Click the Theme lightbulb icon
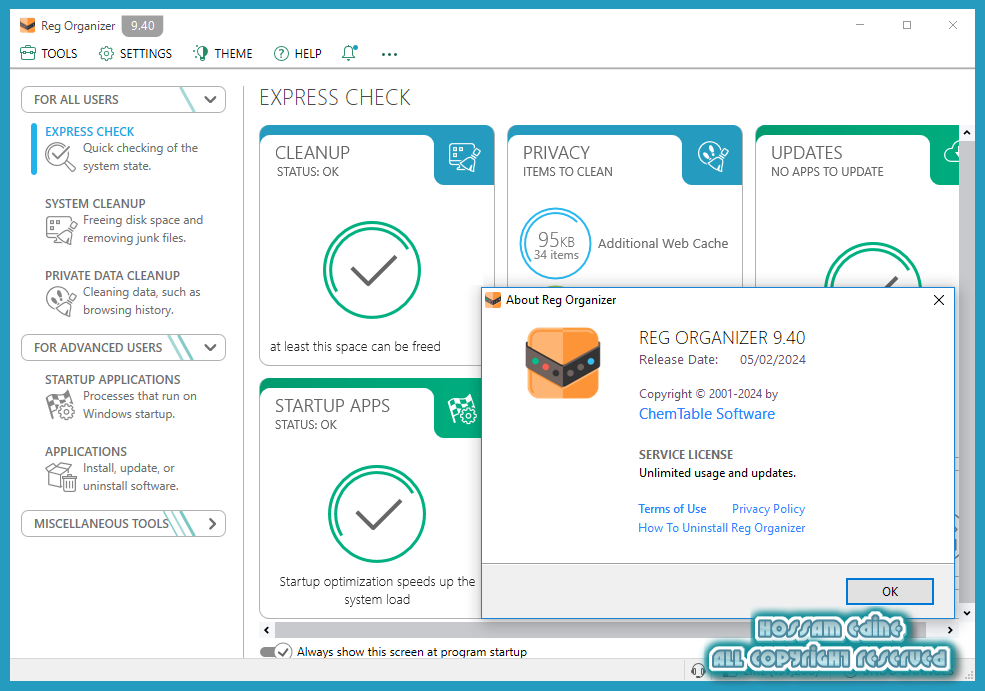Image resolution: width=985 pixels, height=691 pixels. click(x=201, y=53)
